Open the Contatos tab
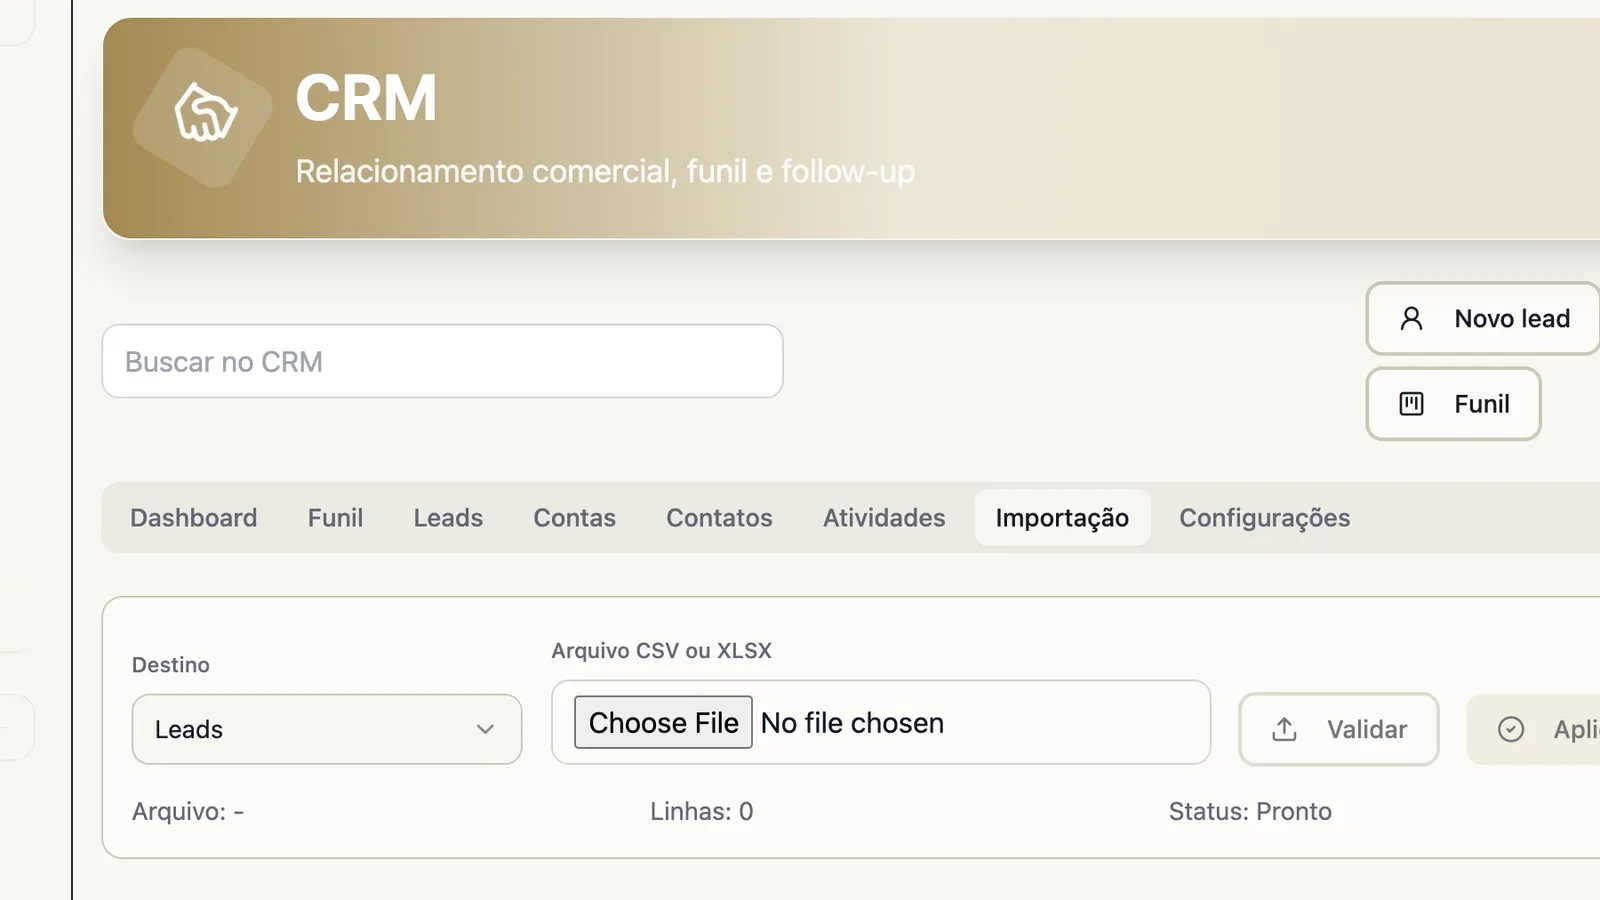The image size is (1600, 900). coord(719,518)
